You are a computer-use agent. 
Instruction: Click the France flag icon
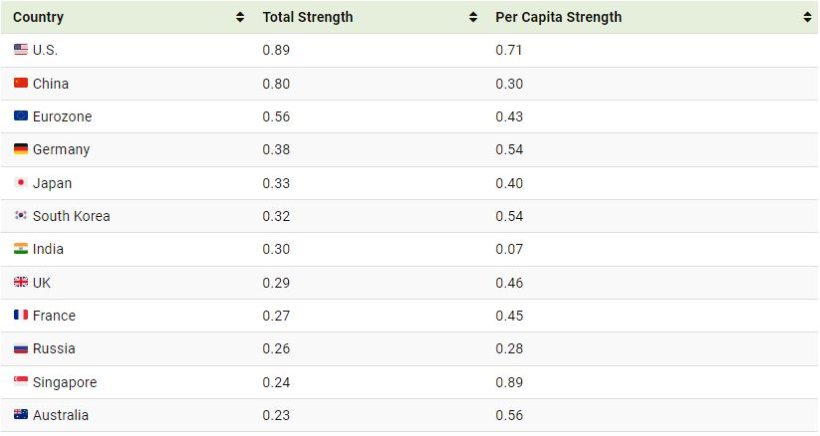21,315
